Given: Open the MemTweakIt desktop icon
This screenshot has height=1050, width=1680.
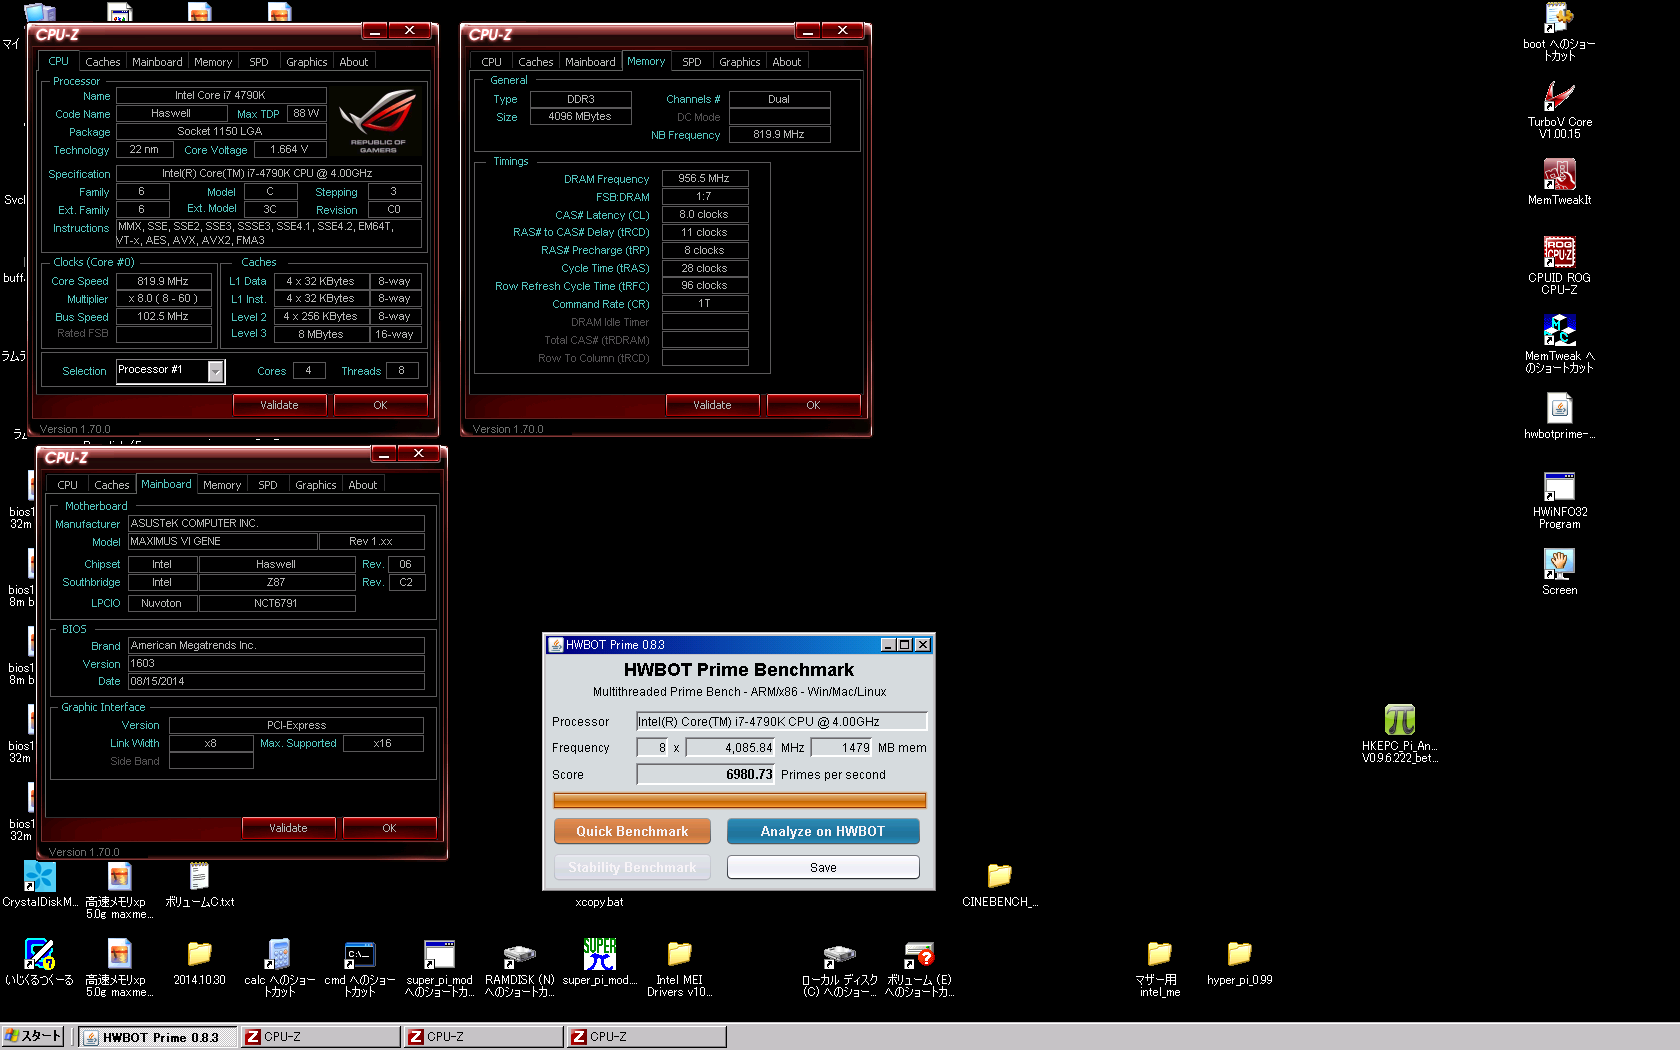Looking at the screenshot, I should pyautogui.click(x=1559, y=175).
